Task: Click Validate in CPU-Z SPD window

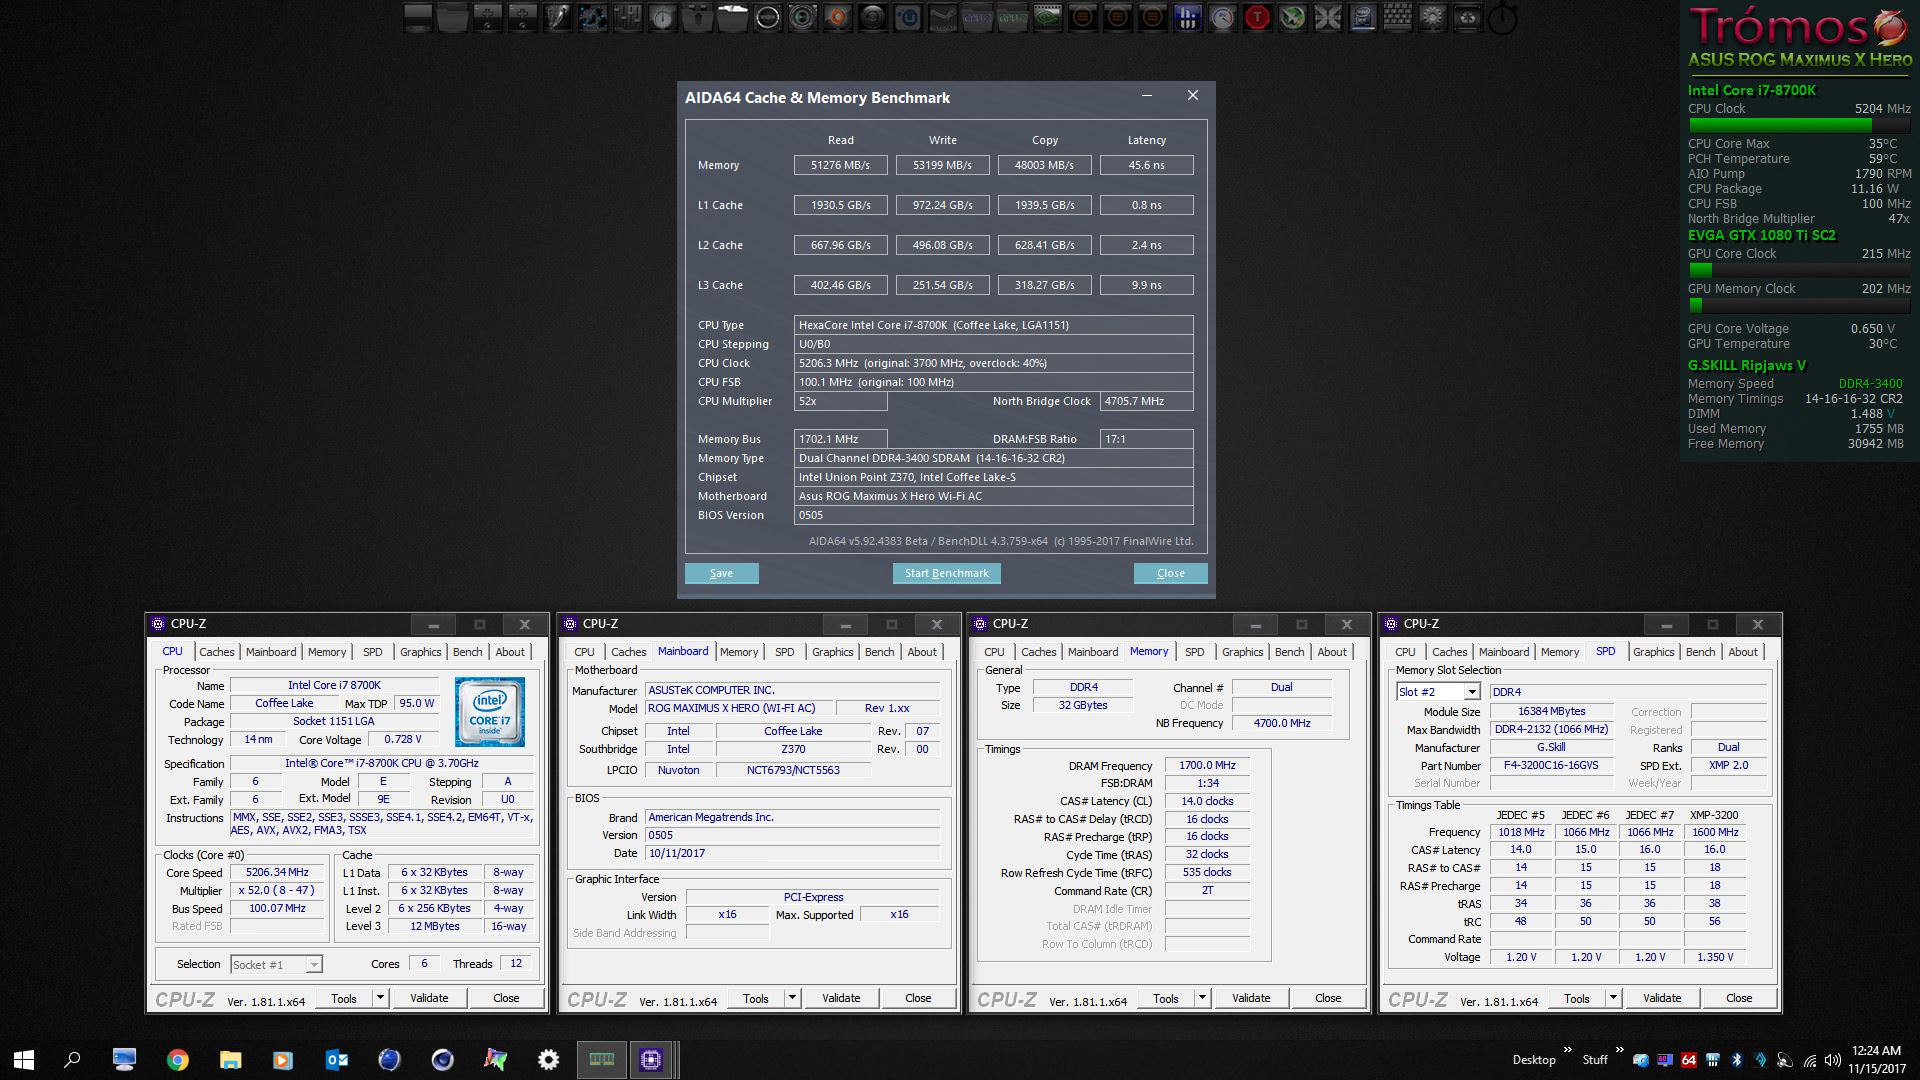Action: coord(1661,998)
